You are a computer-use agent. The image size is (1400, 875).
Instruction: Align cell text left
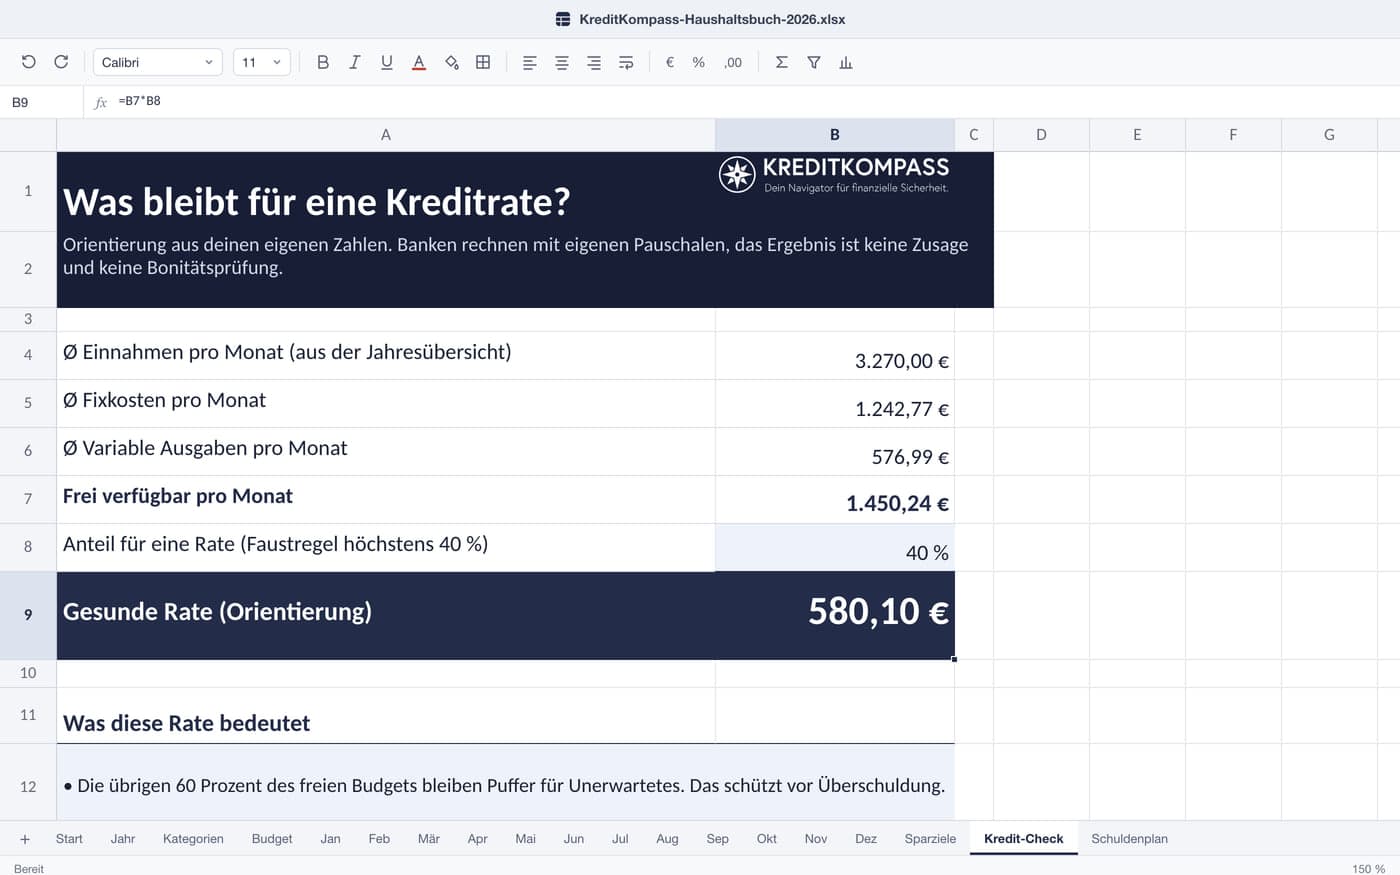tap(530, 62)
